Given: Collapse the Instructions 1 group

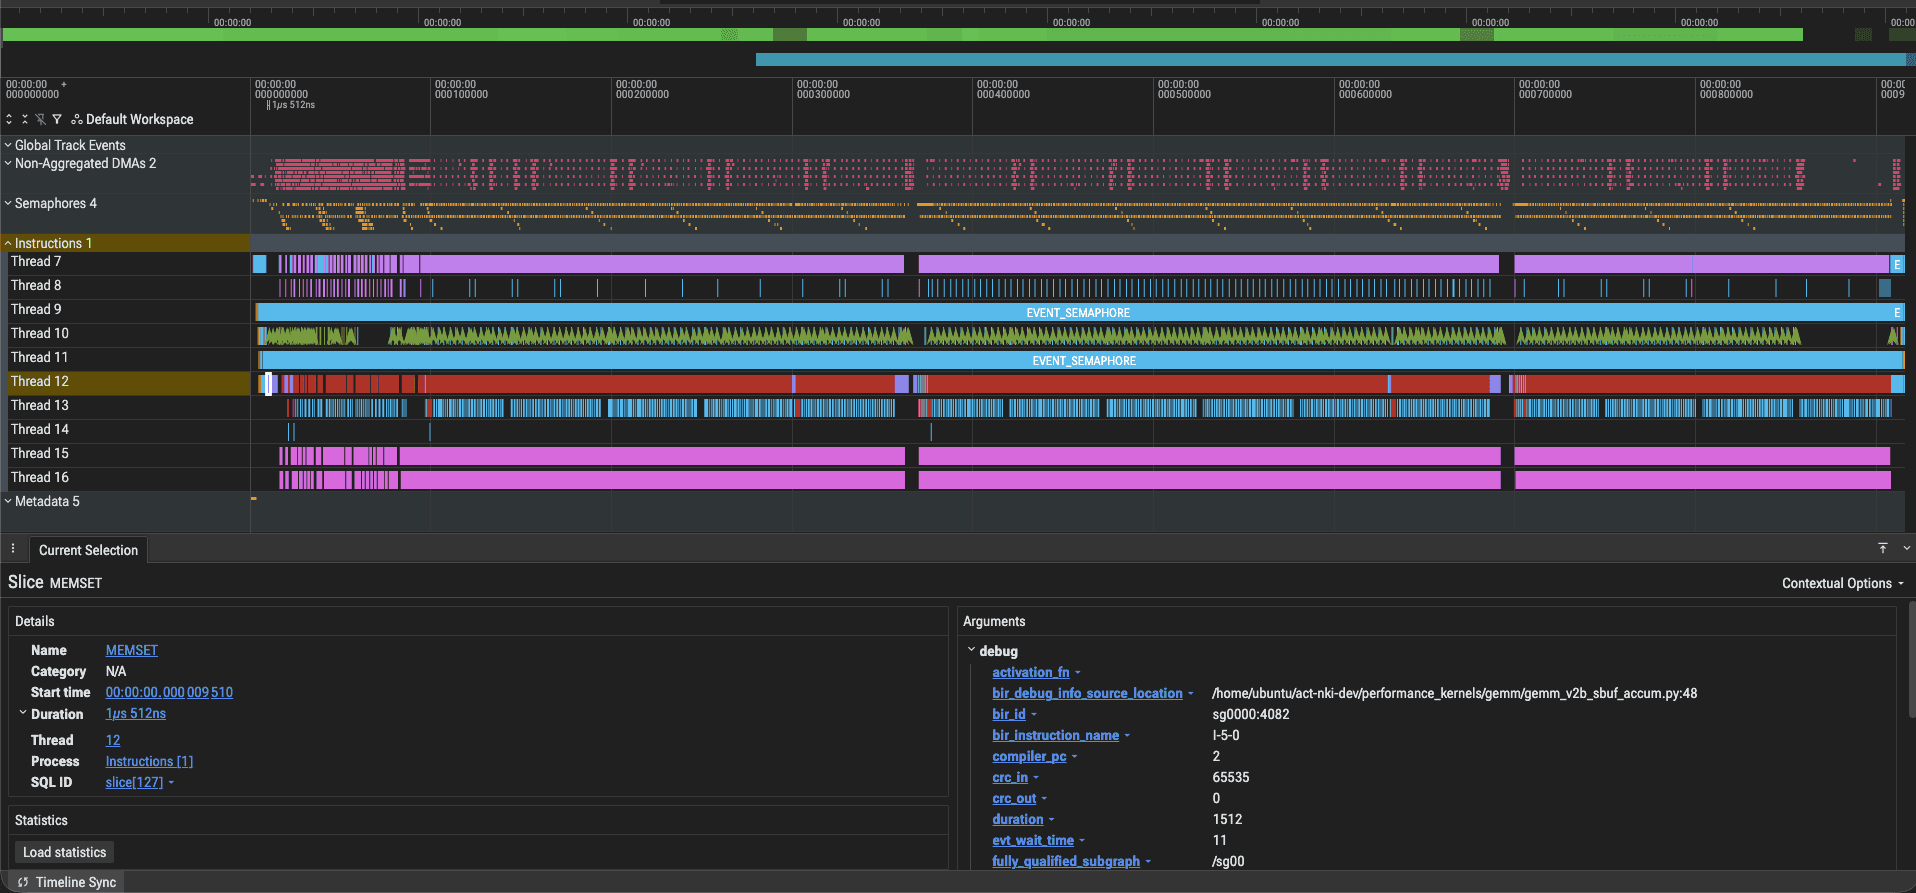Looking at the screenshot, I should tap(8, 243).
